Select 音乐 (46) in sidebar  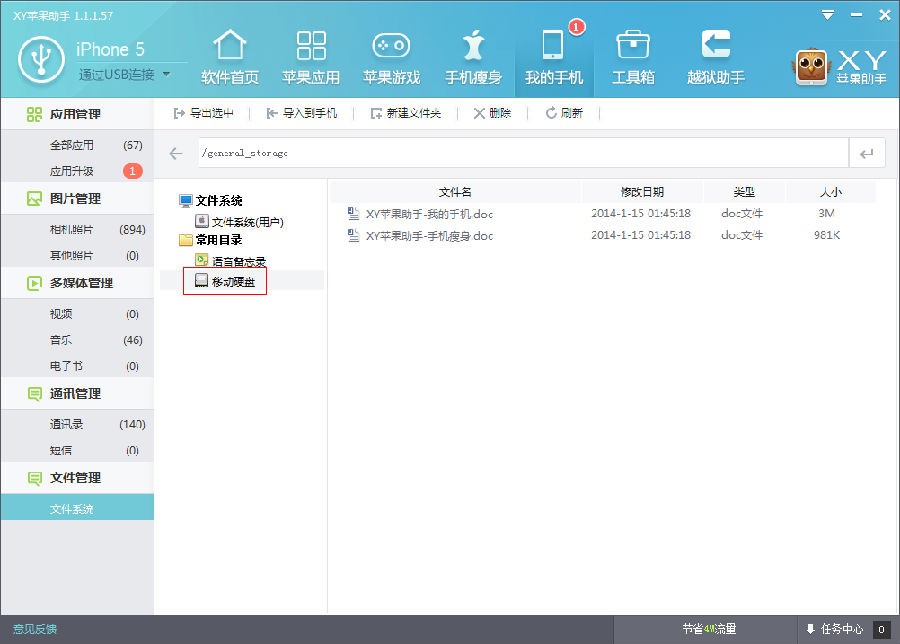point(77,340)
